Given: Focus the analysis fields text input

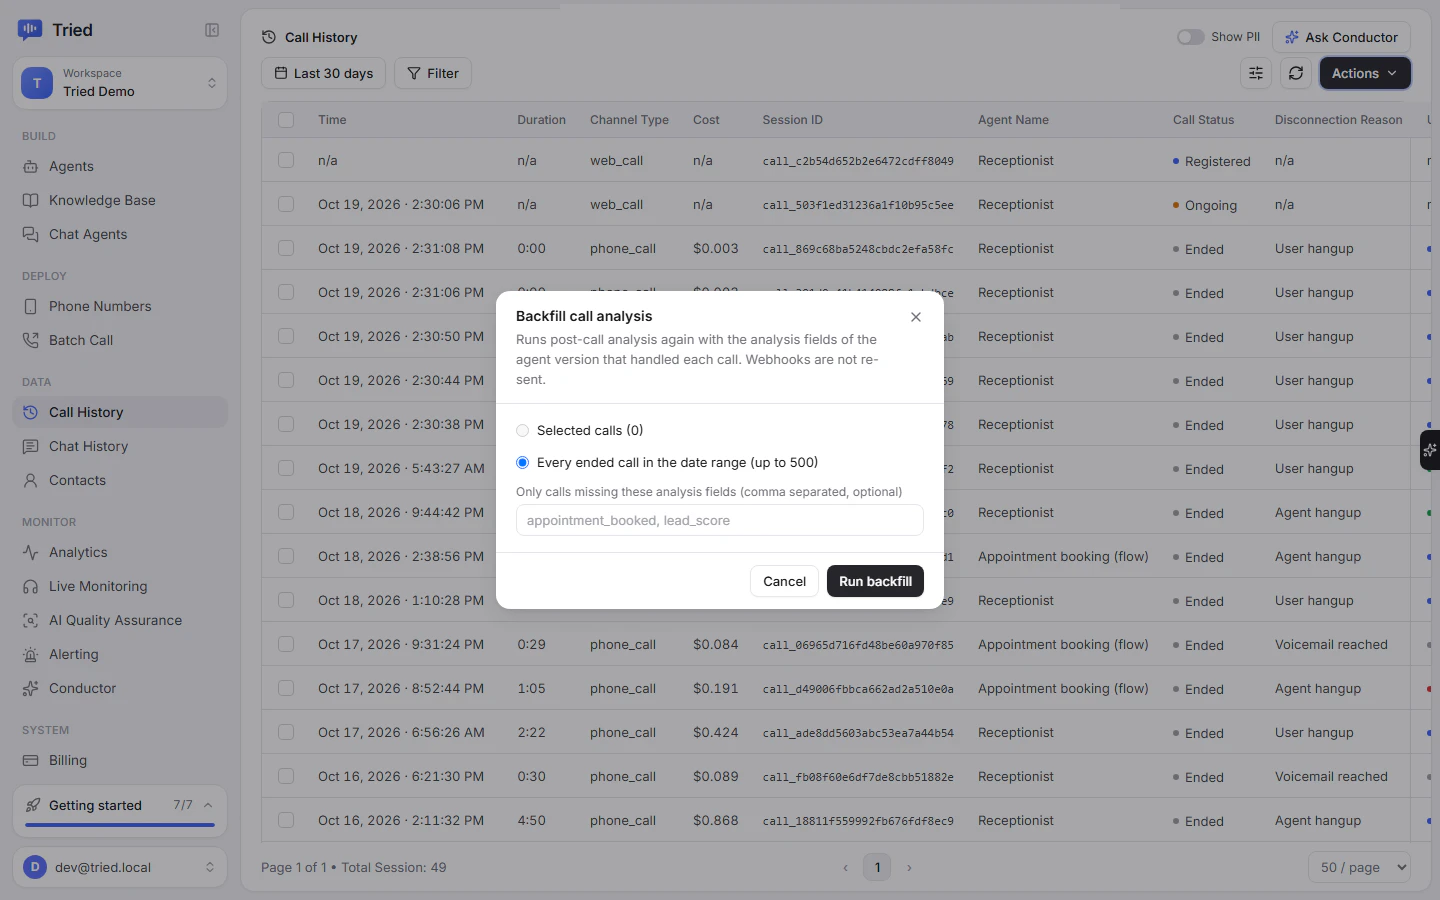Looking at the screenshot, I should pyautogui.click(x=720, y=520).
